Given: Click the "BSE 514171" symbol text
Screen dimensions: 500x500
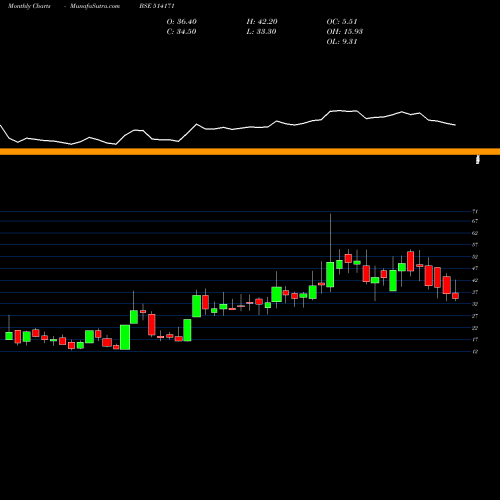Looking at the screenshot, I should [157, 6].
